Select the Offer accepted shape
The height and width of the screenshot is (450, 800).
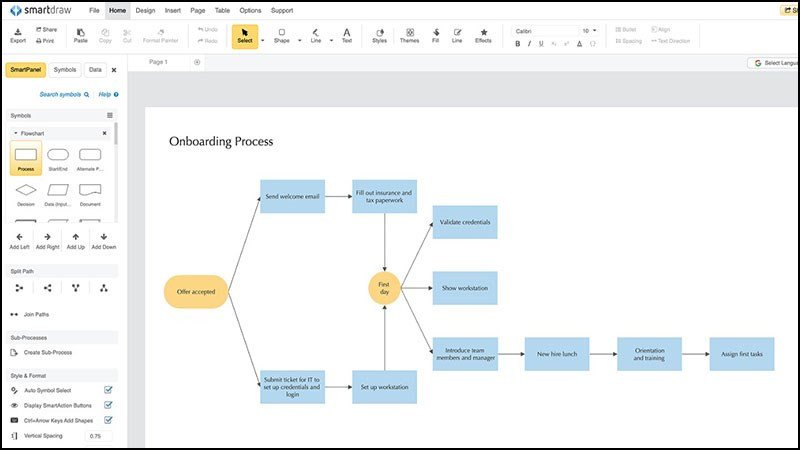coord(196,292)
